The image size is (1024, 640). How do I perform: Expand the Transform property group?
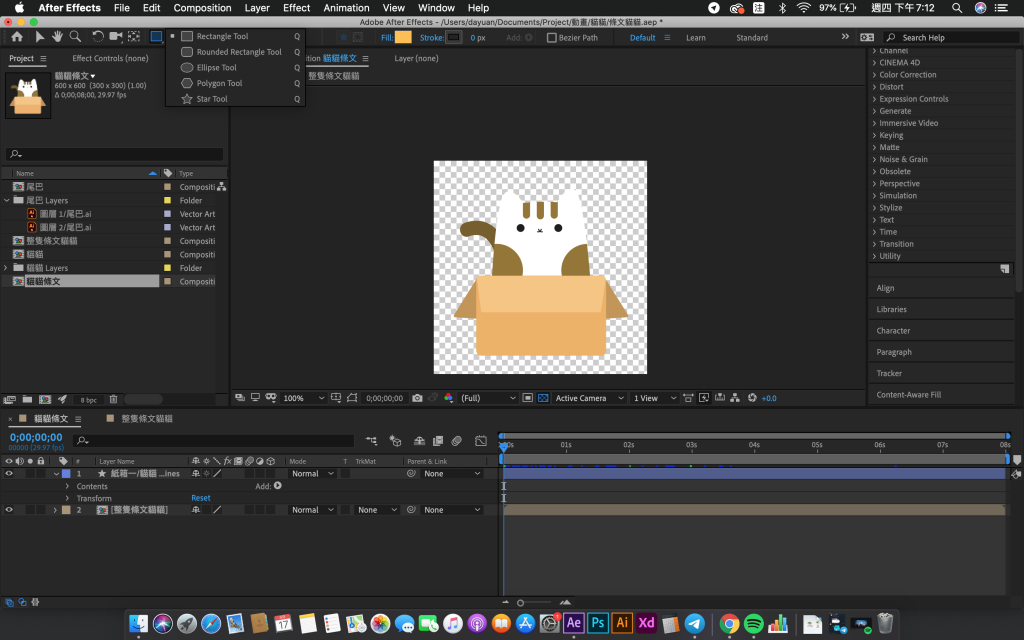[67, 498]
